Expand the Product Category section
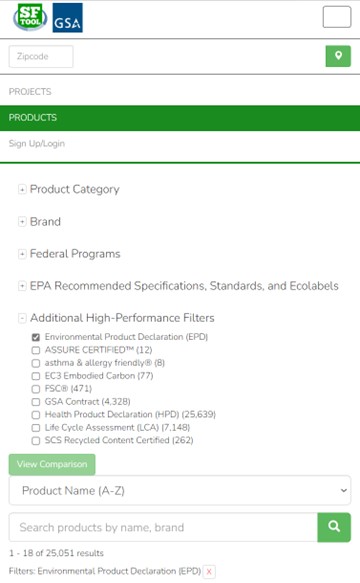The image size is (360, 583). (22, 190)
